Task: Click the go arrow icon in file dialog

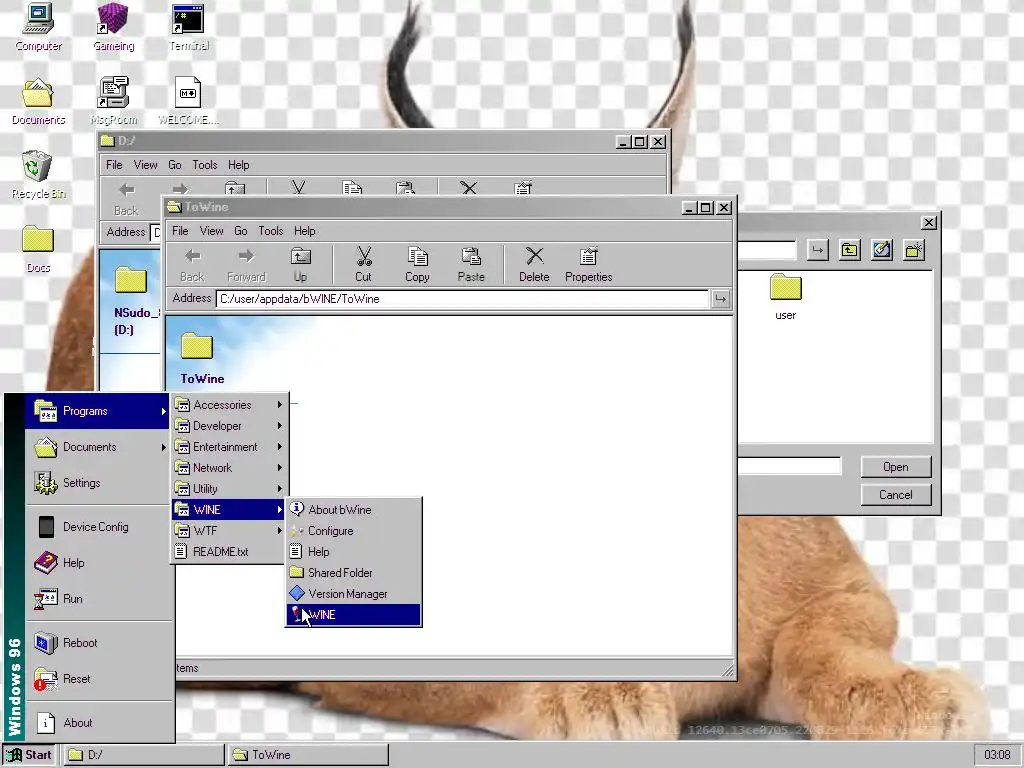Action: (817, 250)
